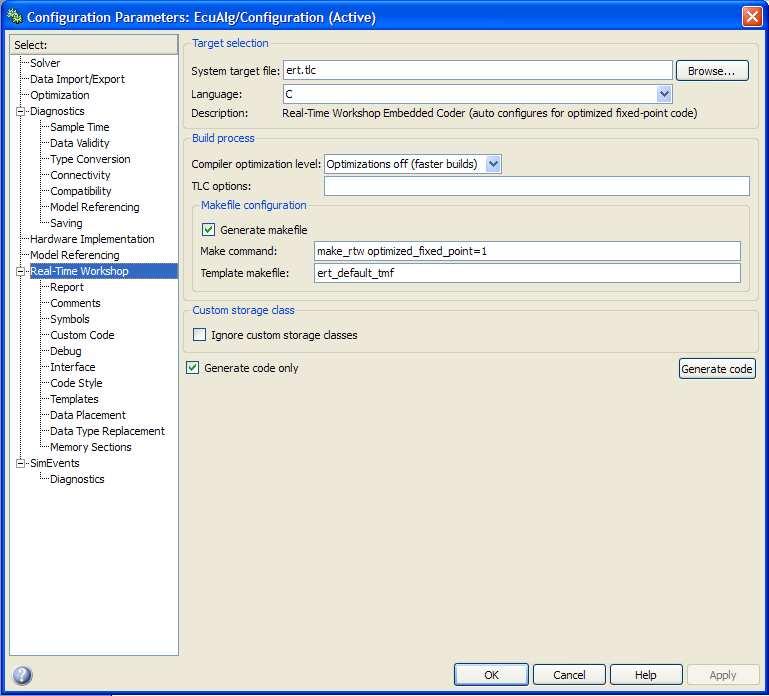Click the Template makefile field

[x=527, y=273]
